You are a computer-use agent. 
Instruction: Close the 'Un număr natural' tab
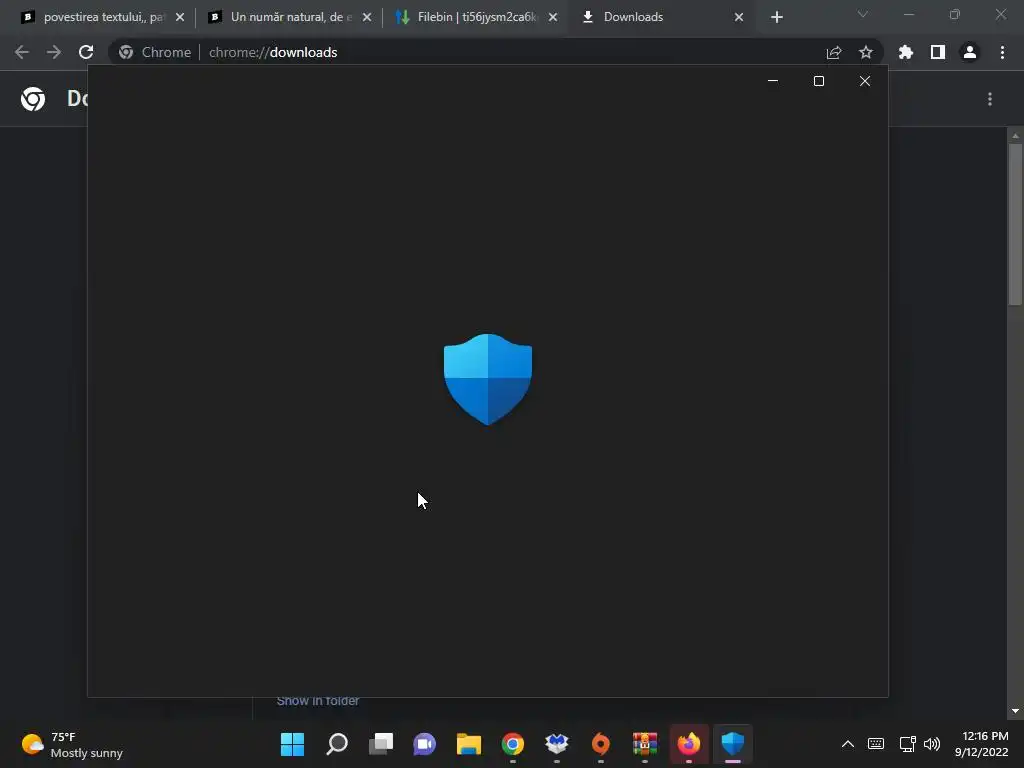(367, 17)
